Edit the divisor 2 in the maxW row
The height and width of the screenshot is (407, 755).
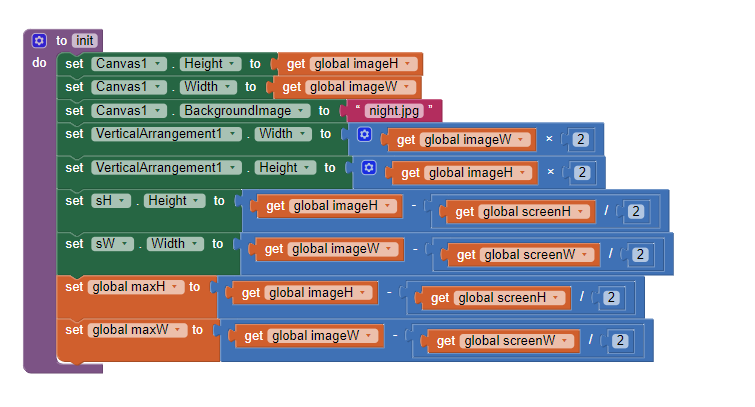tap(620, 341)
